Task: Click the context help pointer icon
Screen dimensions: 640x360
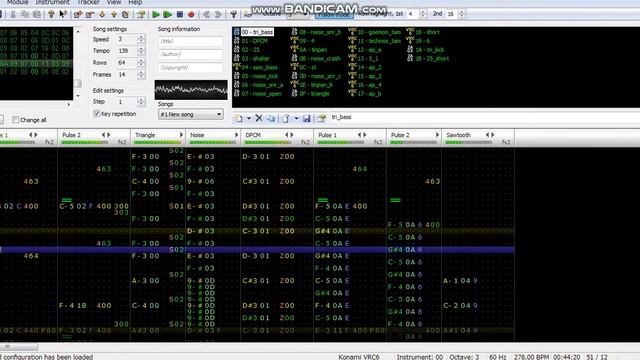Action: (x=62, y=15)
